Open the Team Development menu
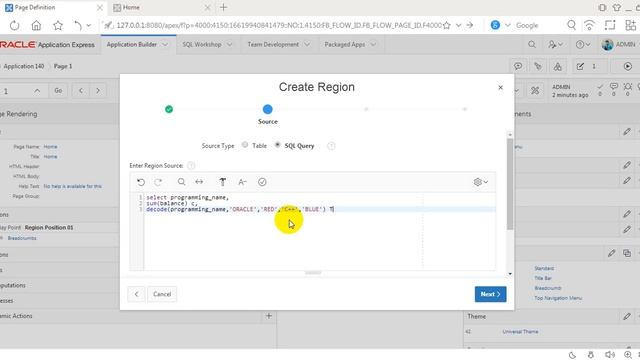This screenshot has width=640, height=360. (x=273, y=44)
